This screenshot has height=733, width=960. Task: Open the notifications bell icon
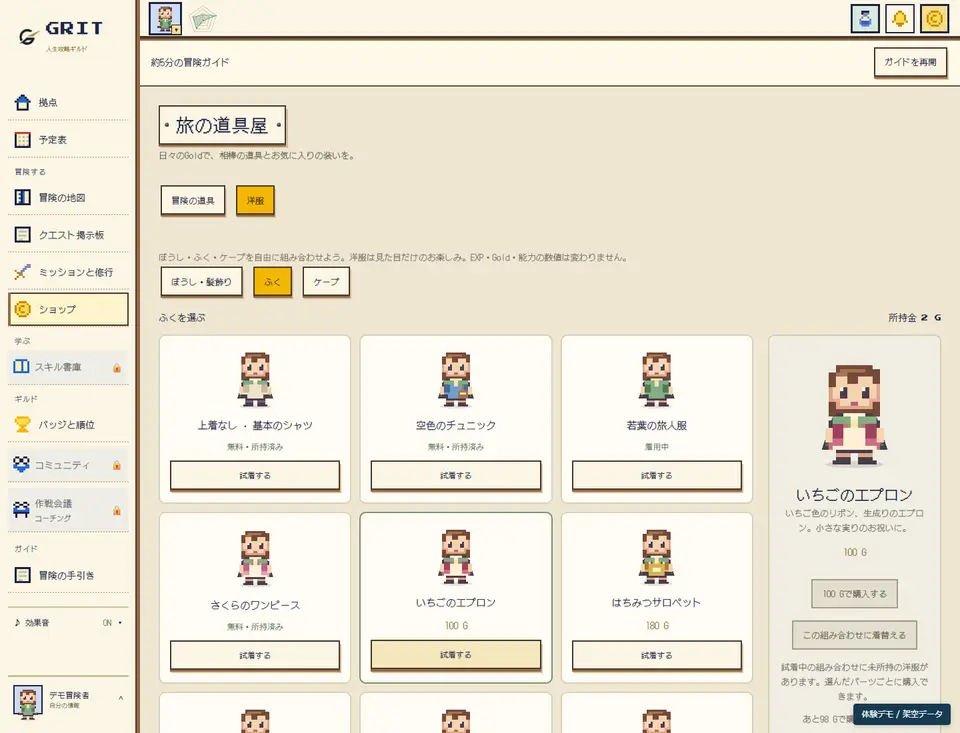tap(899, 19)
